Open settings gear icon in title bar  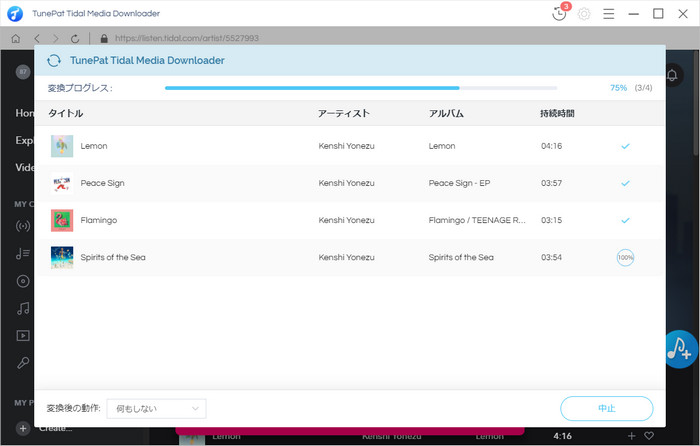tap(584, 14)
